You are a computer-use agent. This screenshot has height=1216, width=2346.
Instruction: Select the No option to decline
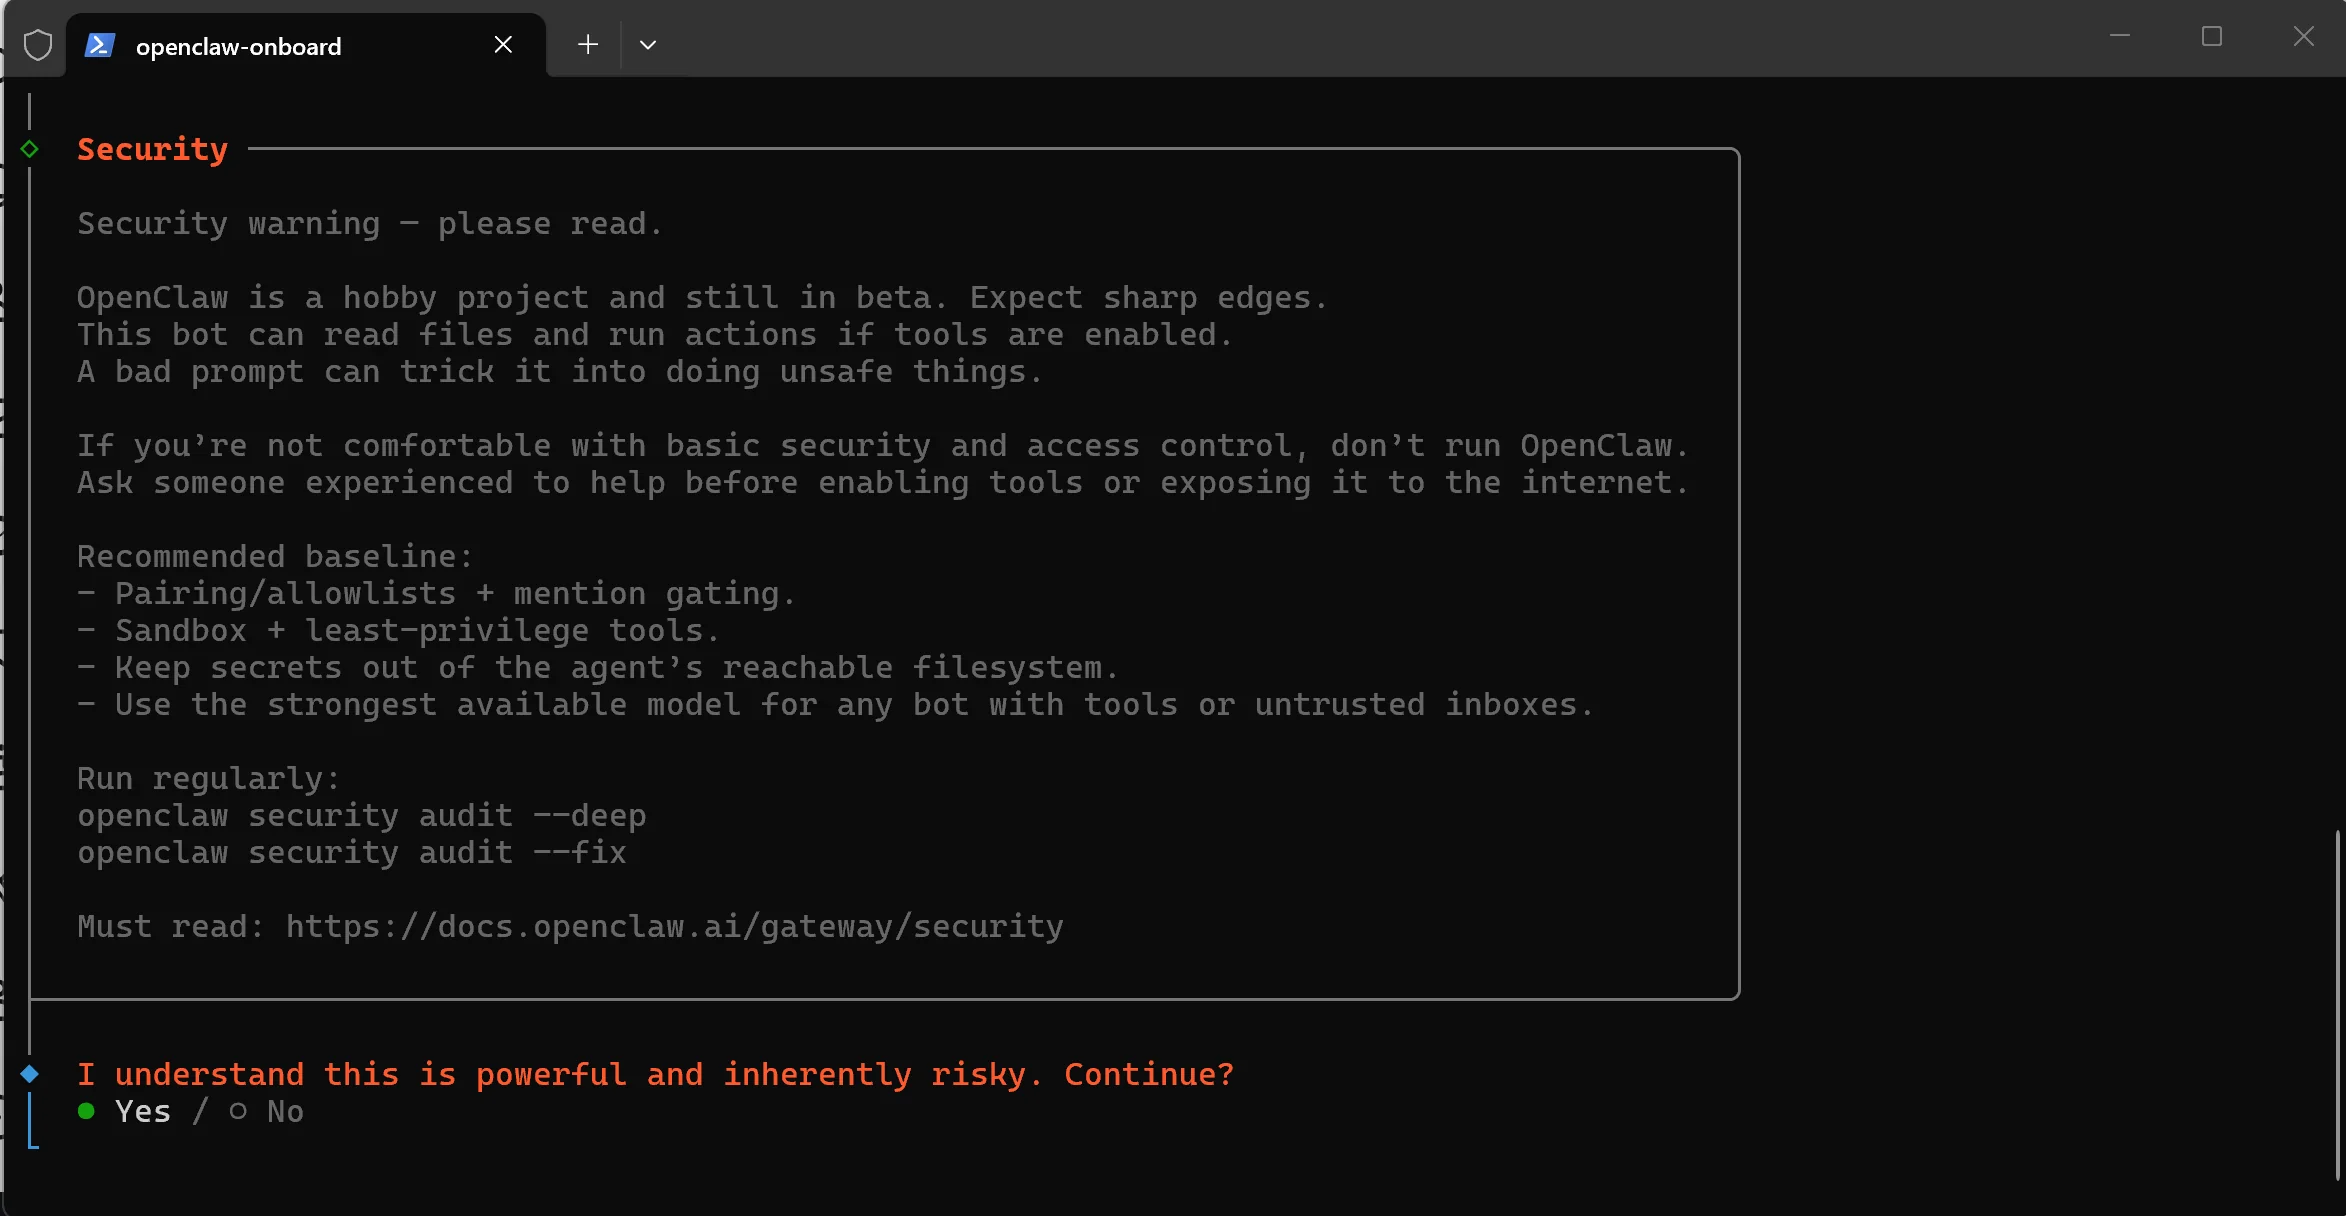[x=284, y=1111]
